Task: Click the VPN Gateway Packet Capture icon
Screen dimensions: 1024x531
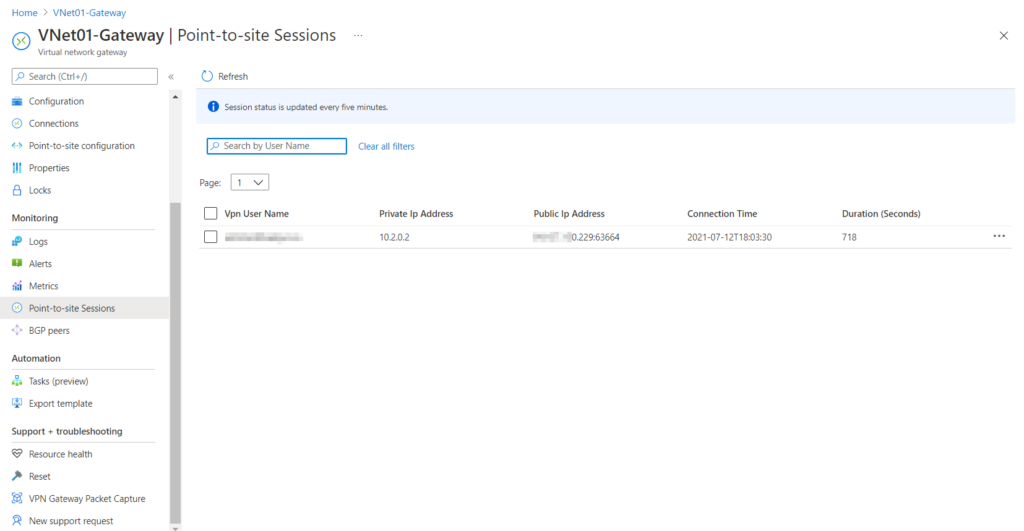Action: 17,498
